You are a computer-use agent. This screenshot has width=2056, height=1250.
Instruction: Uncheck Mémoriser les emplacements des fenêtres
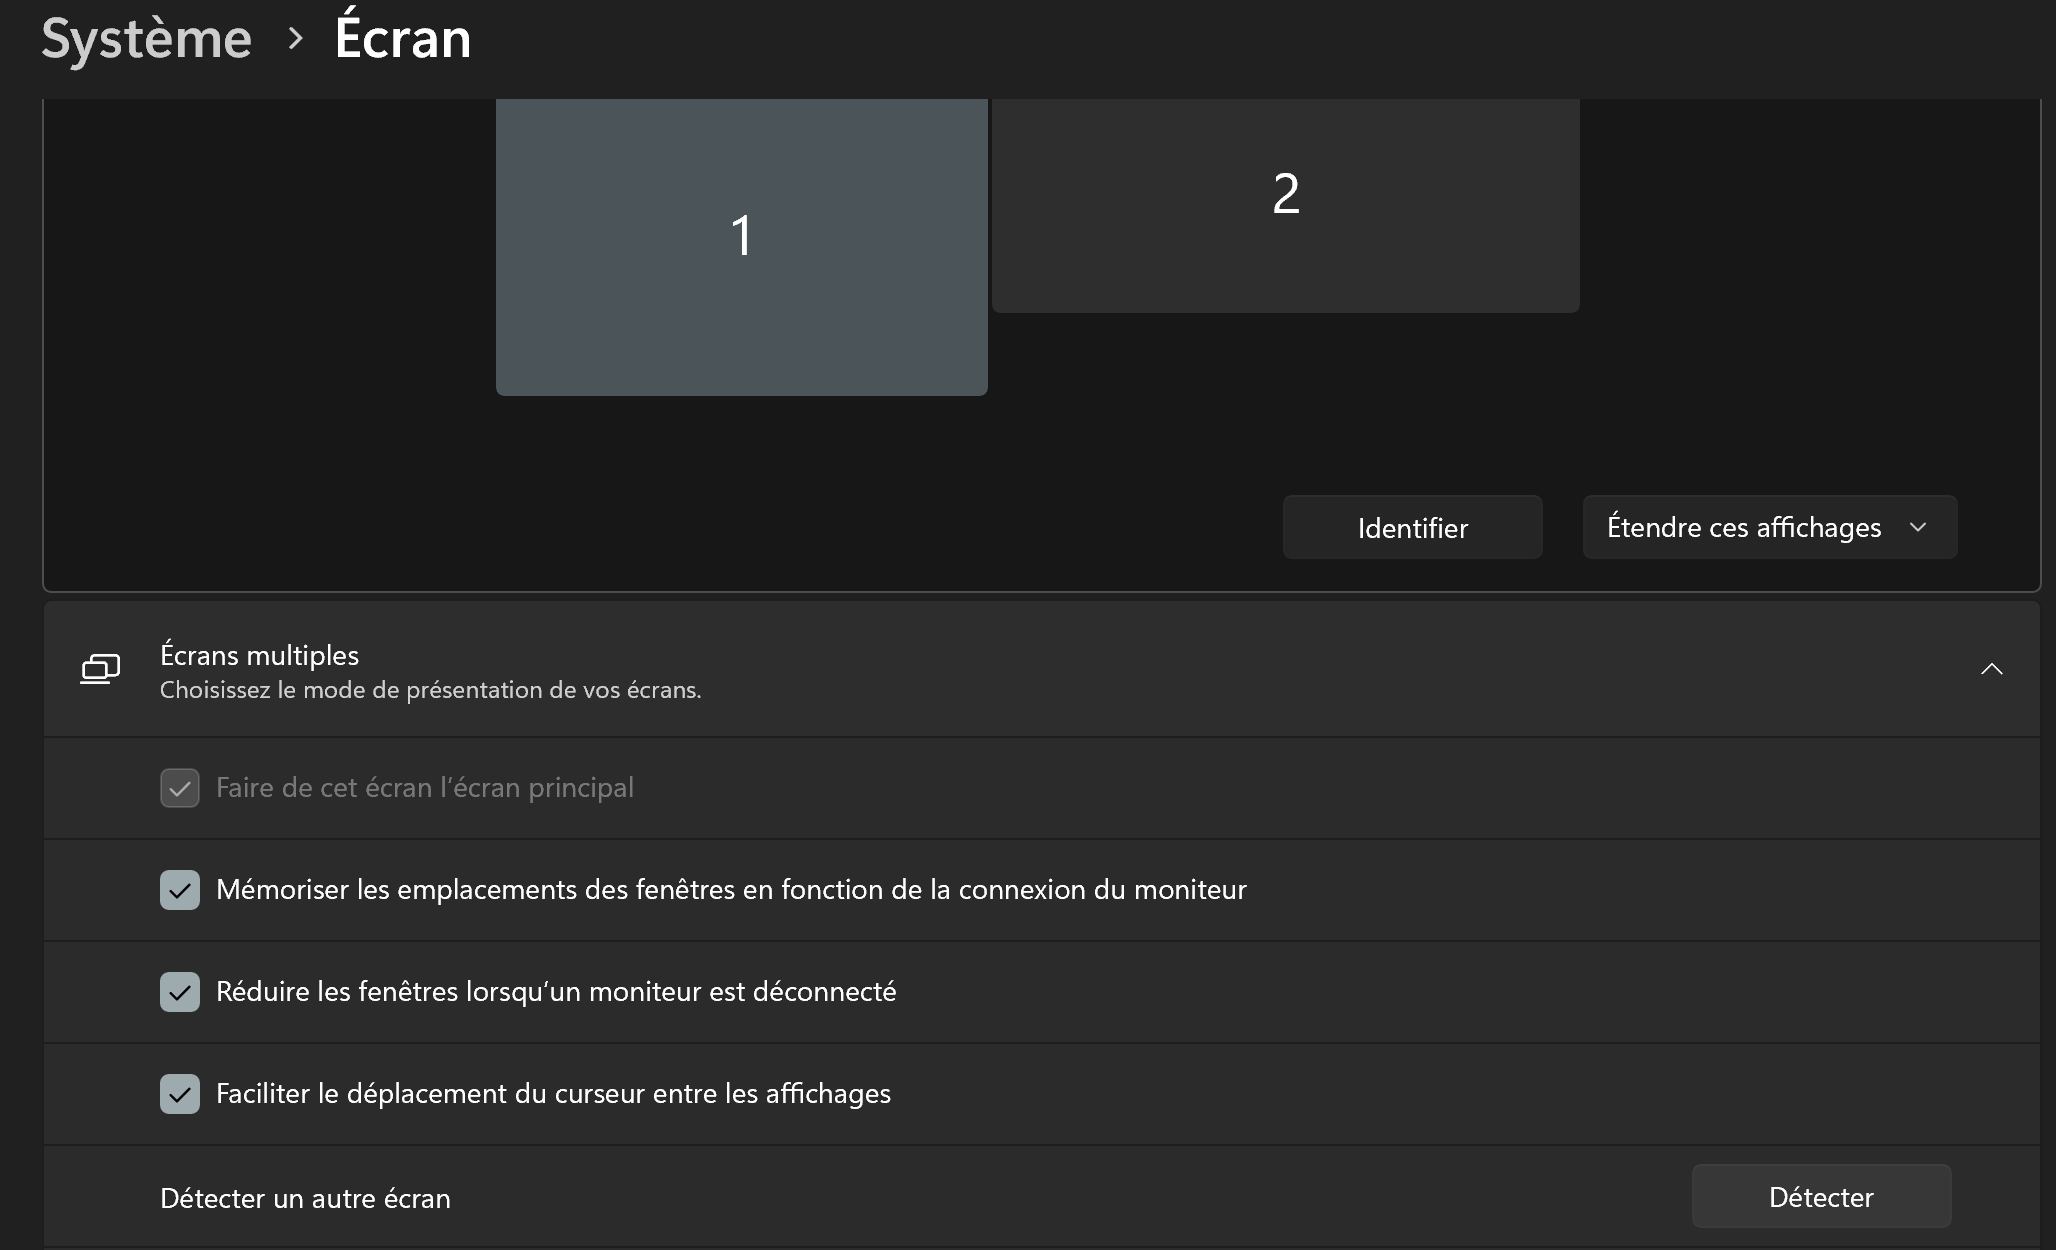pyautogui.click(x=180, y=890)
